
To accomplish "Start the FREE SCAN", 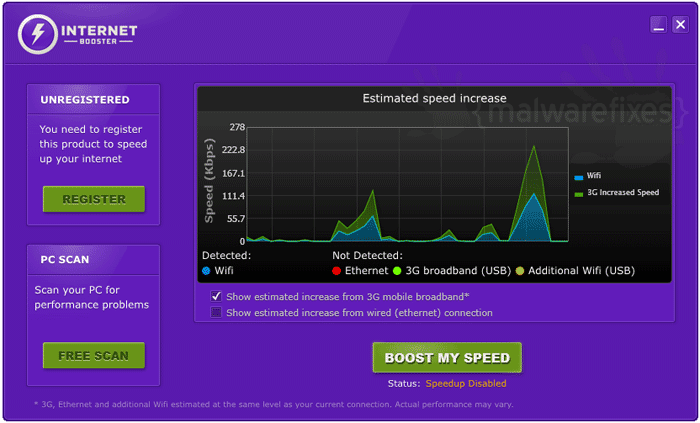I will pos(94,356).
